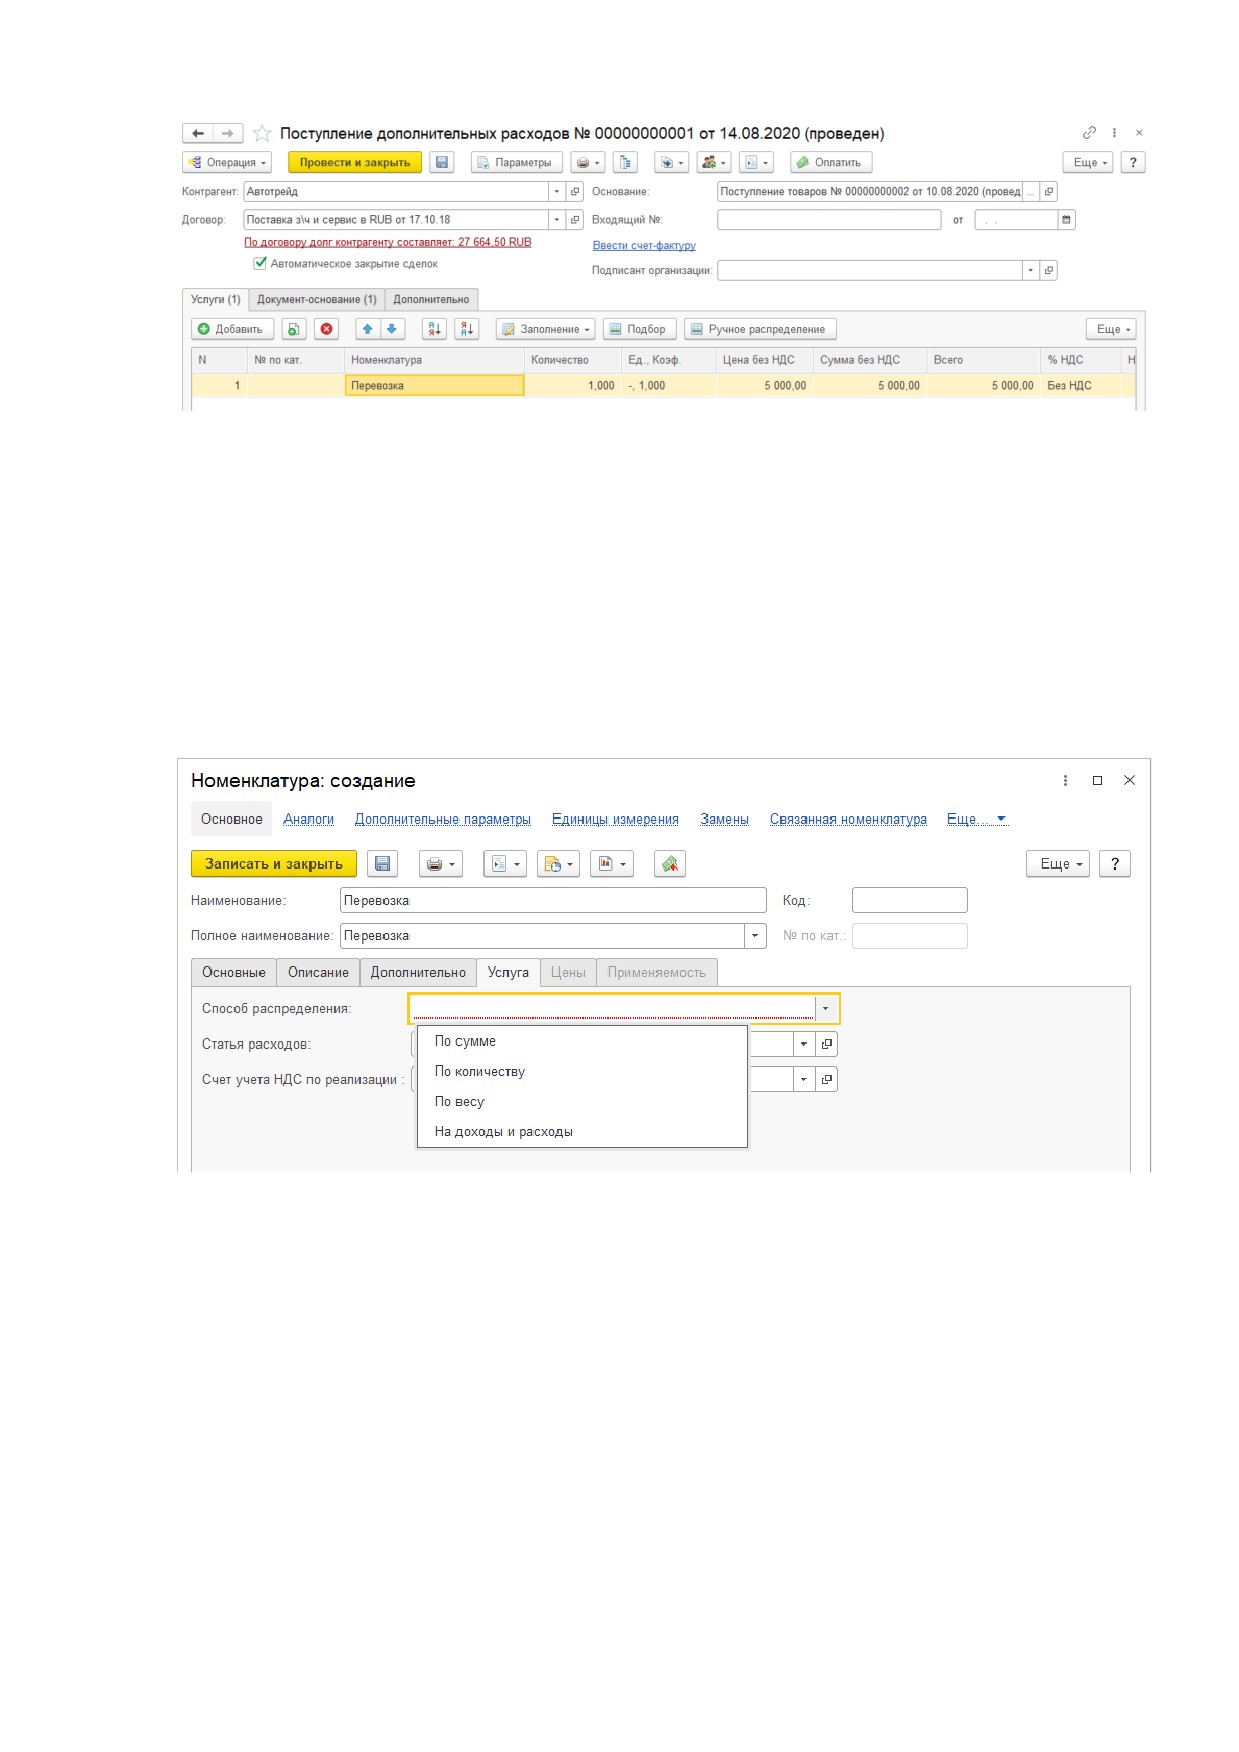
Task: Open the print menu in the expenses document
Action: click(588, 162)
